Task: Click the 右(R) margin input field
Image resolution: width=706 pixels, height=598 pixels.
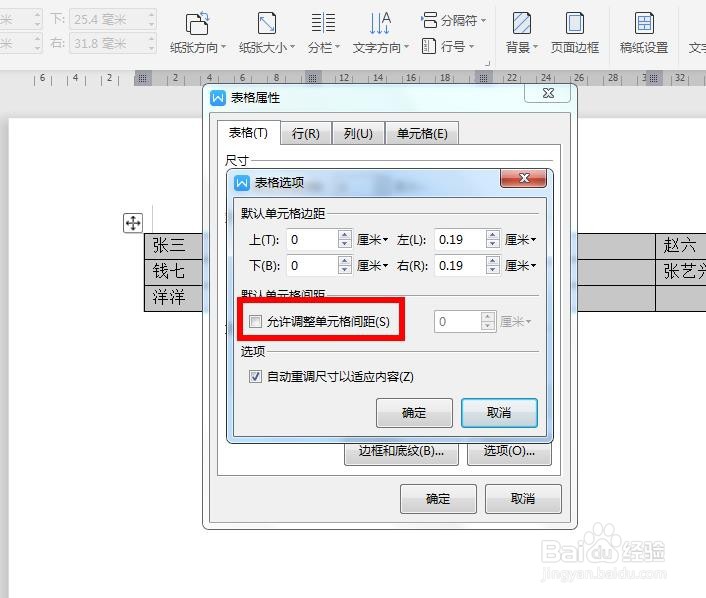Action: (460, 266)
